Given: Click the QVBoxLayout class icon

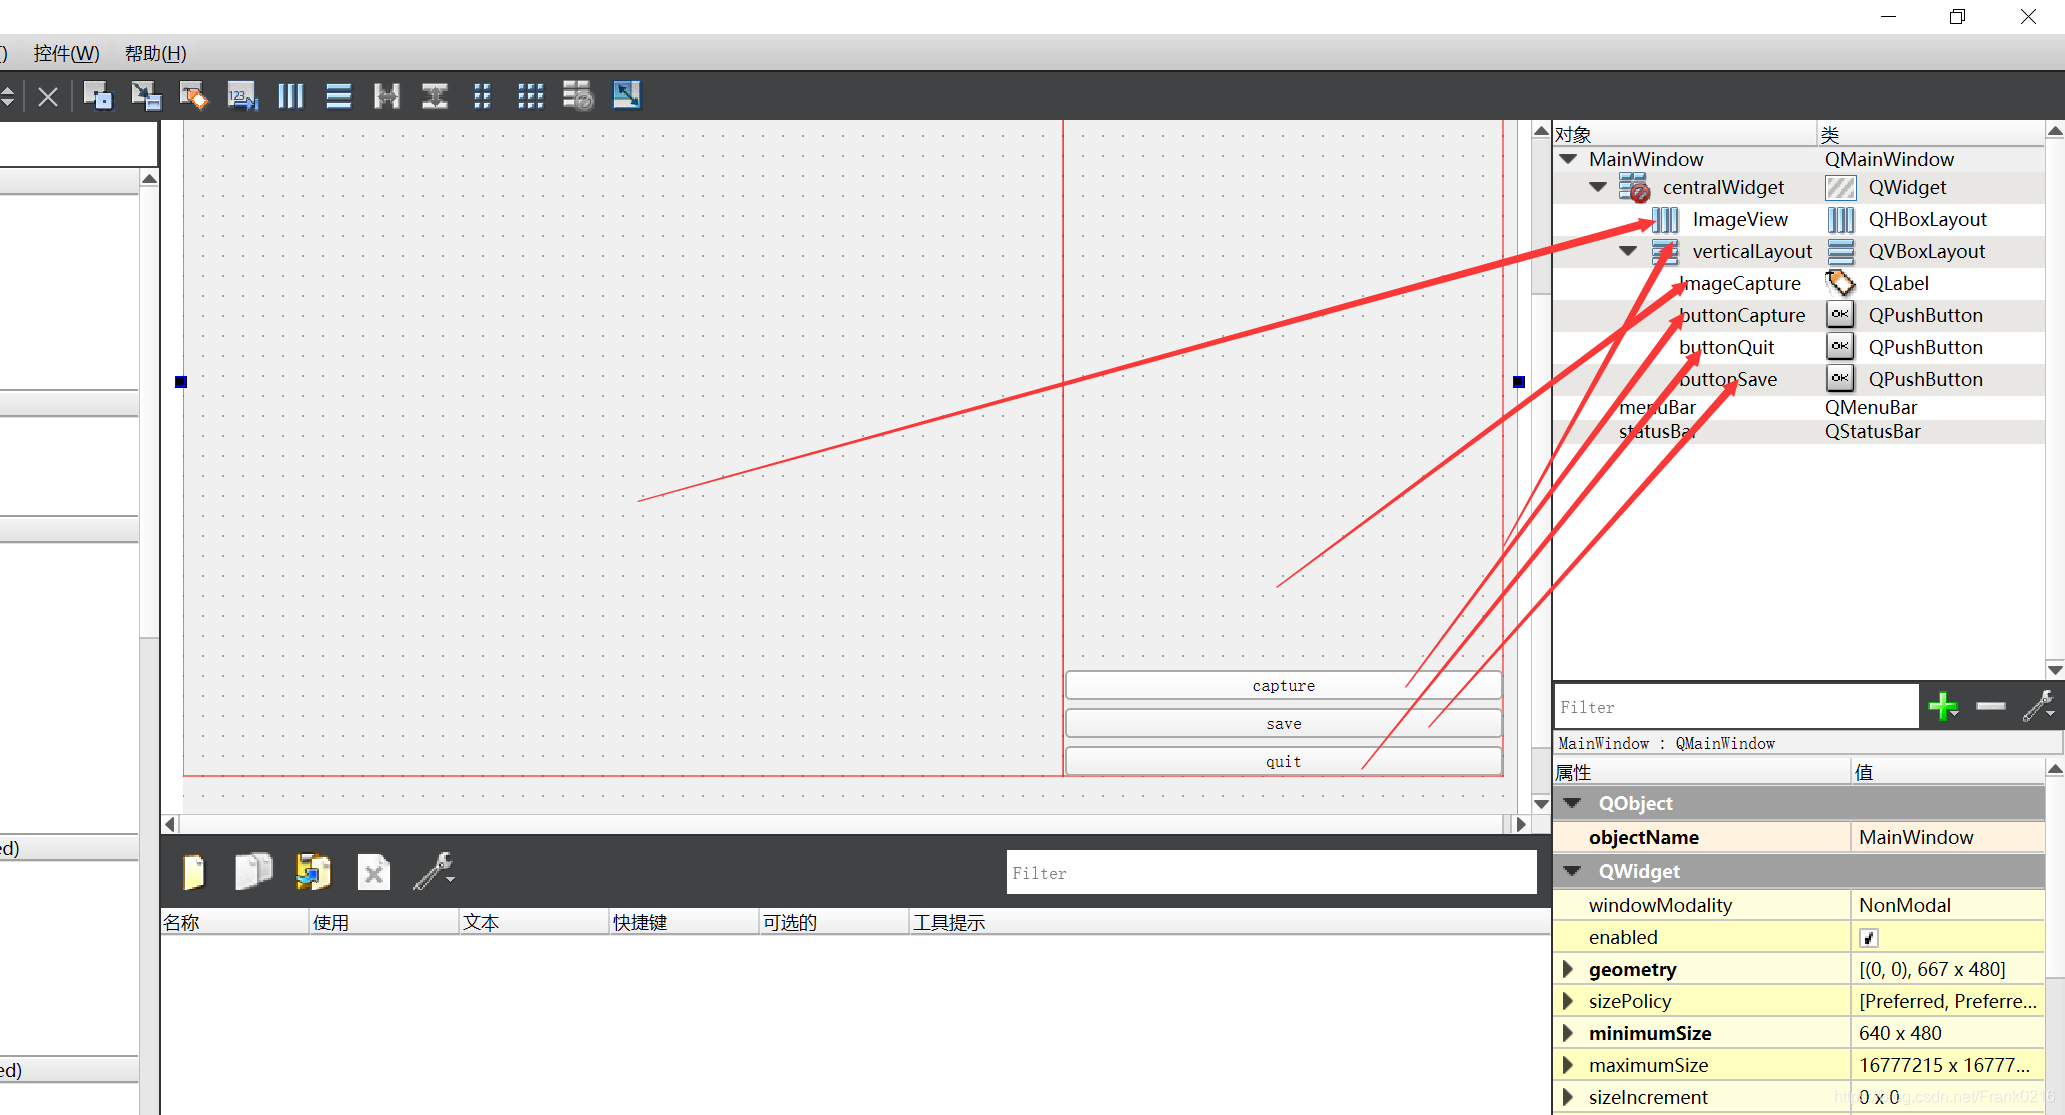Looking at the screenshot, I should (x=1840, y=251).
